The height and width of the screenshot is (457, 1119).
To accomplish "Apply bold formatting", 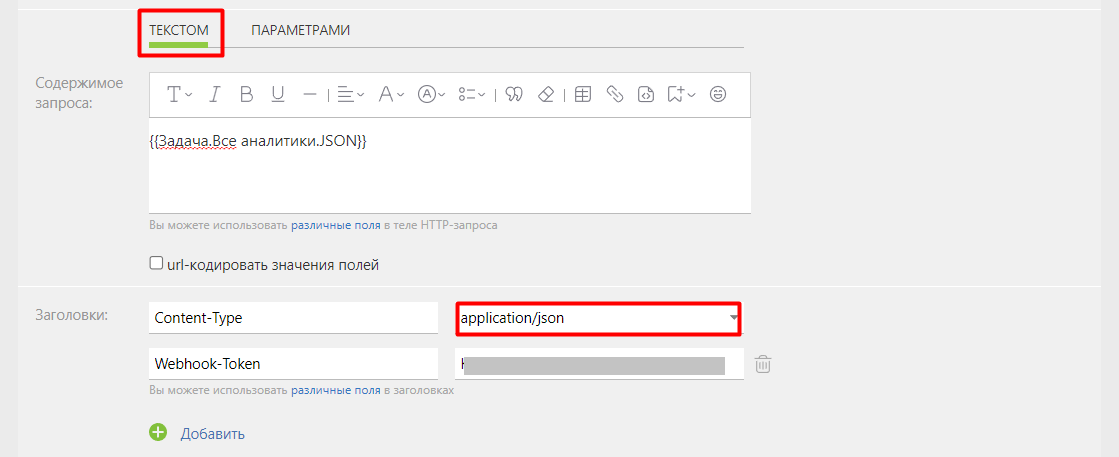I will [246, 94].
